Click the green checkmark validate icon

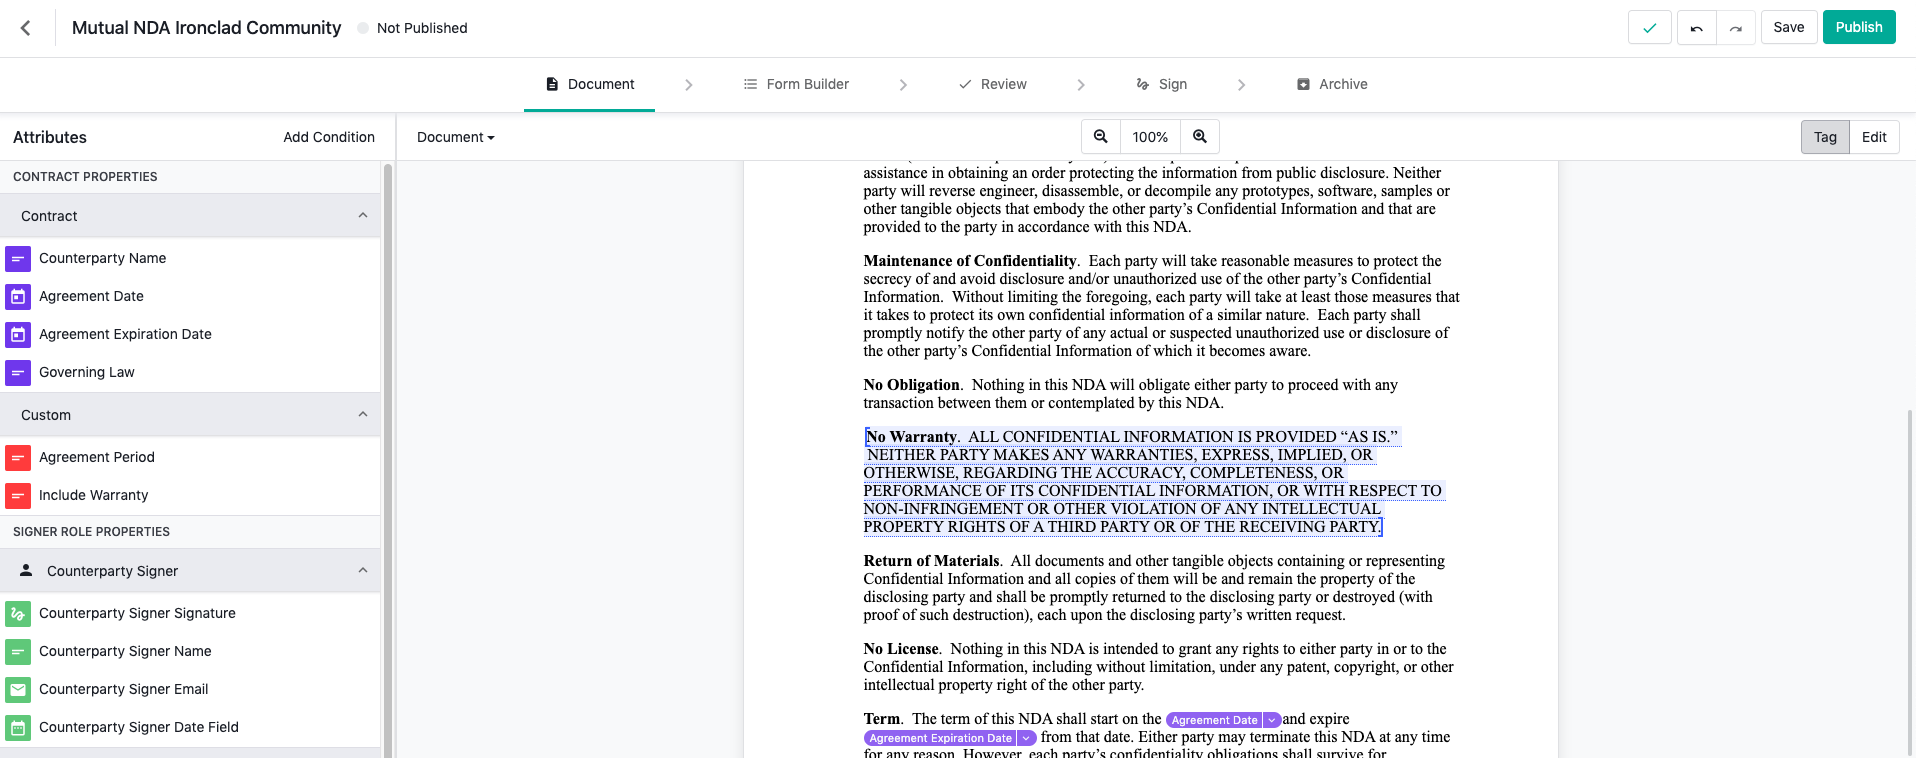(1650, 28)
